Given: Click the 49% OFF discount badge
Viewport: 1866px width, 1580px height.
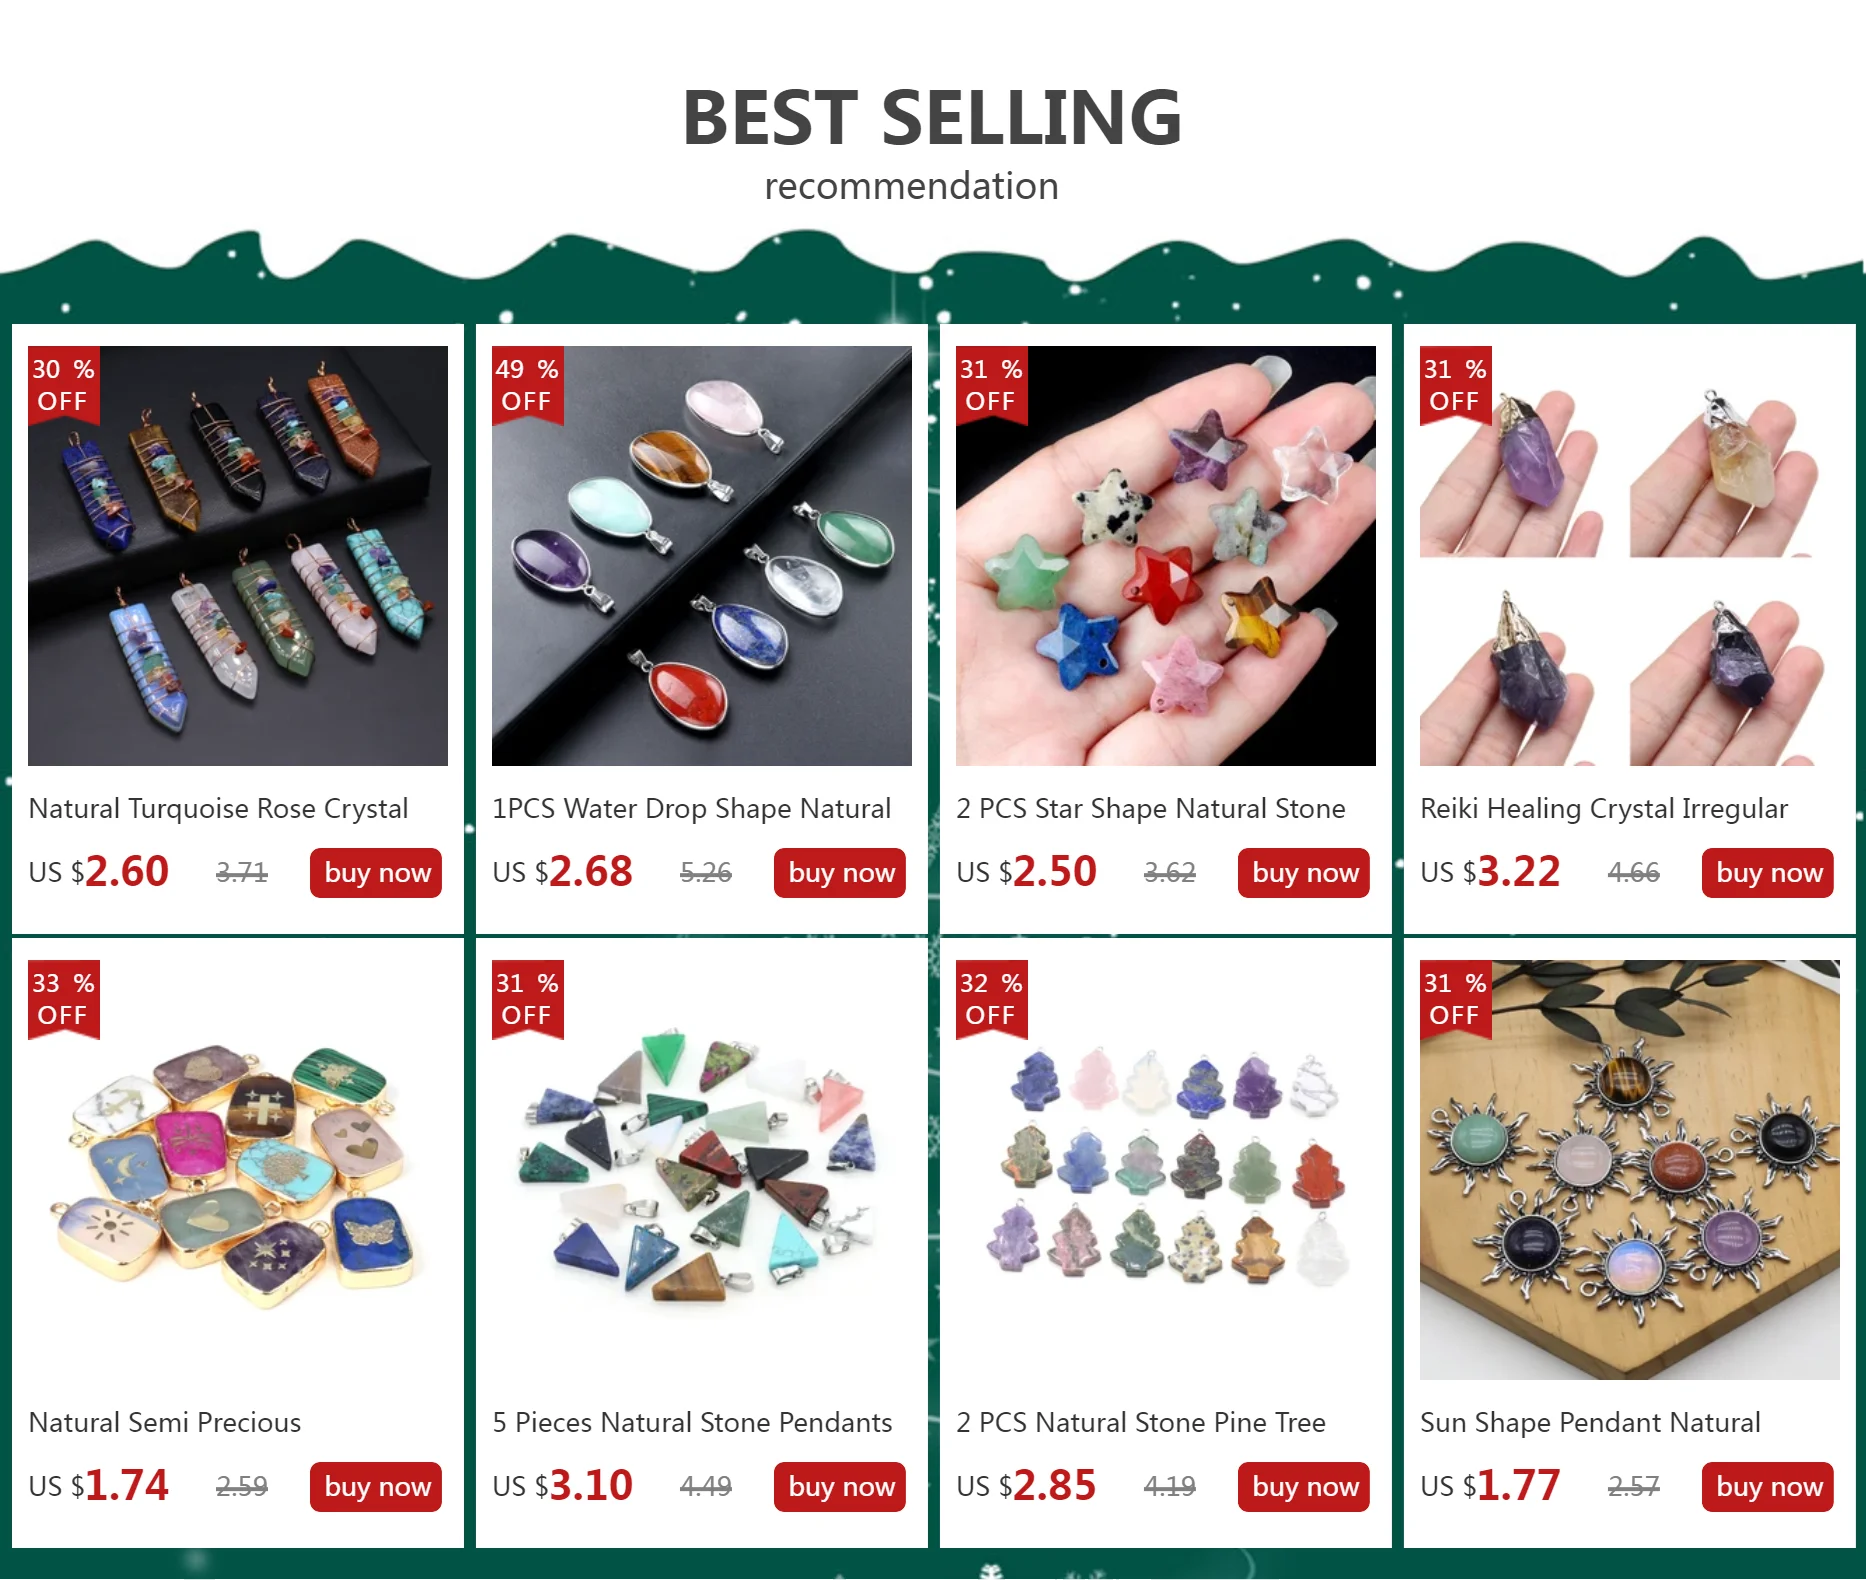Looking at the screenshot, I should click(528, 385).
